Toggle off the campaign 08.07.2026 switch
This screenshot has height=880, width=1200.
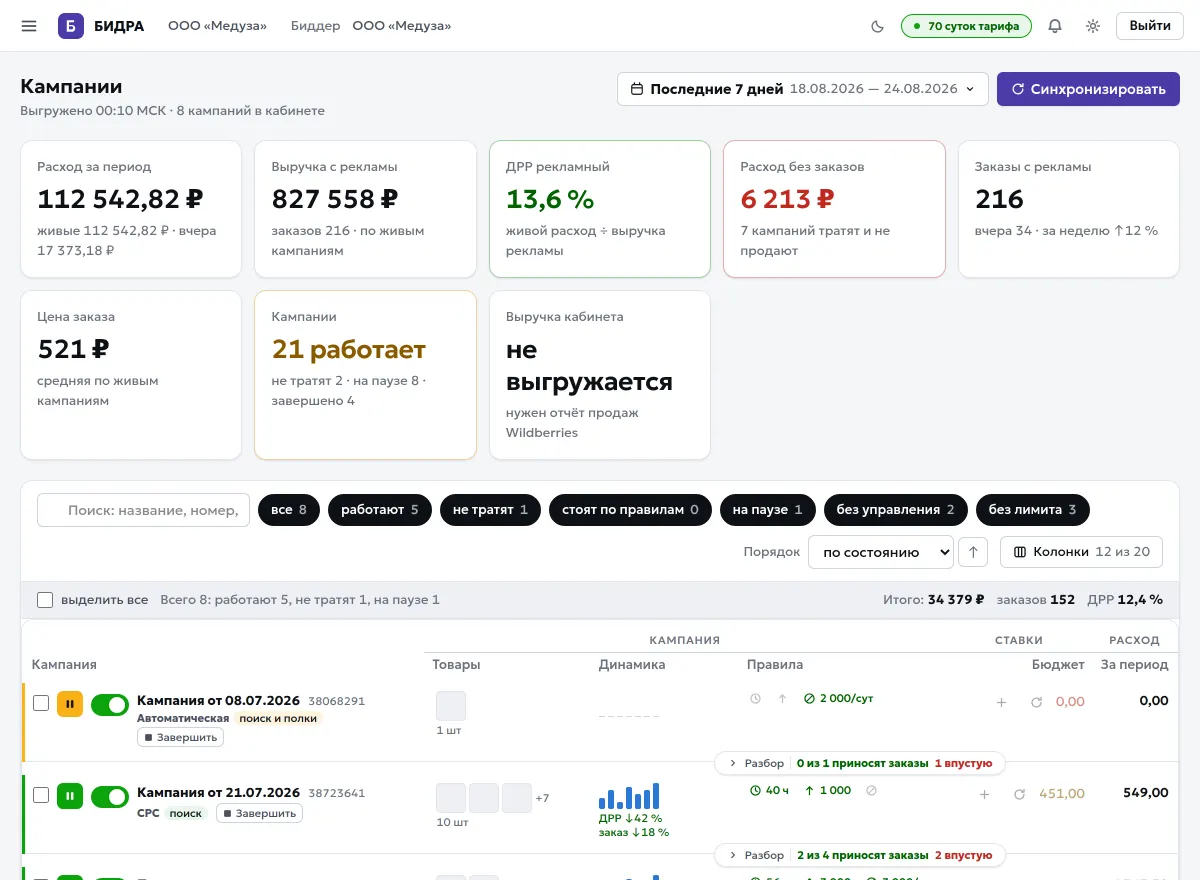[110, 704]
